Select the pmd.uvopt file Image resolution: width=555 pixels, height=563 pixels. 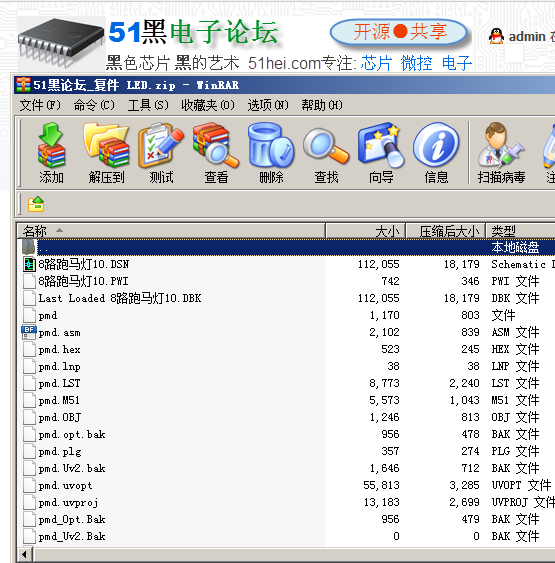coord(65,486)
